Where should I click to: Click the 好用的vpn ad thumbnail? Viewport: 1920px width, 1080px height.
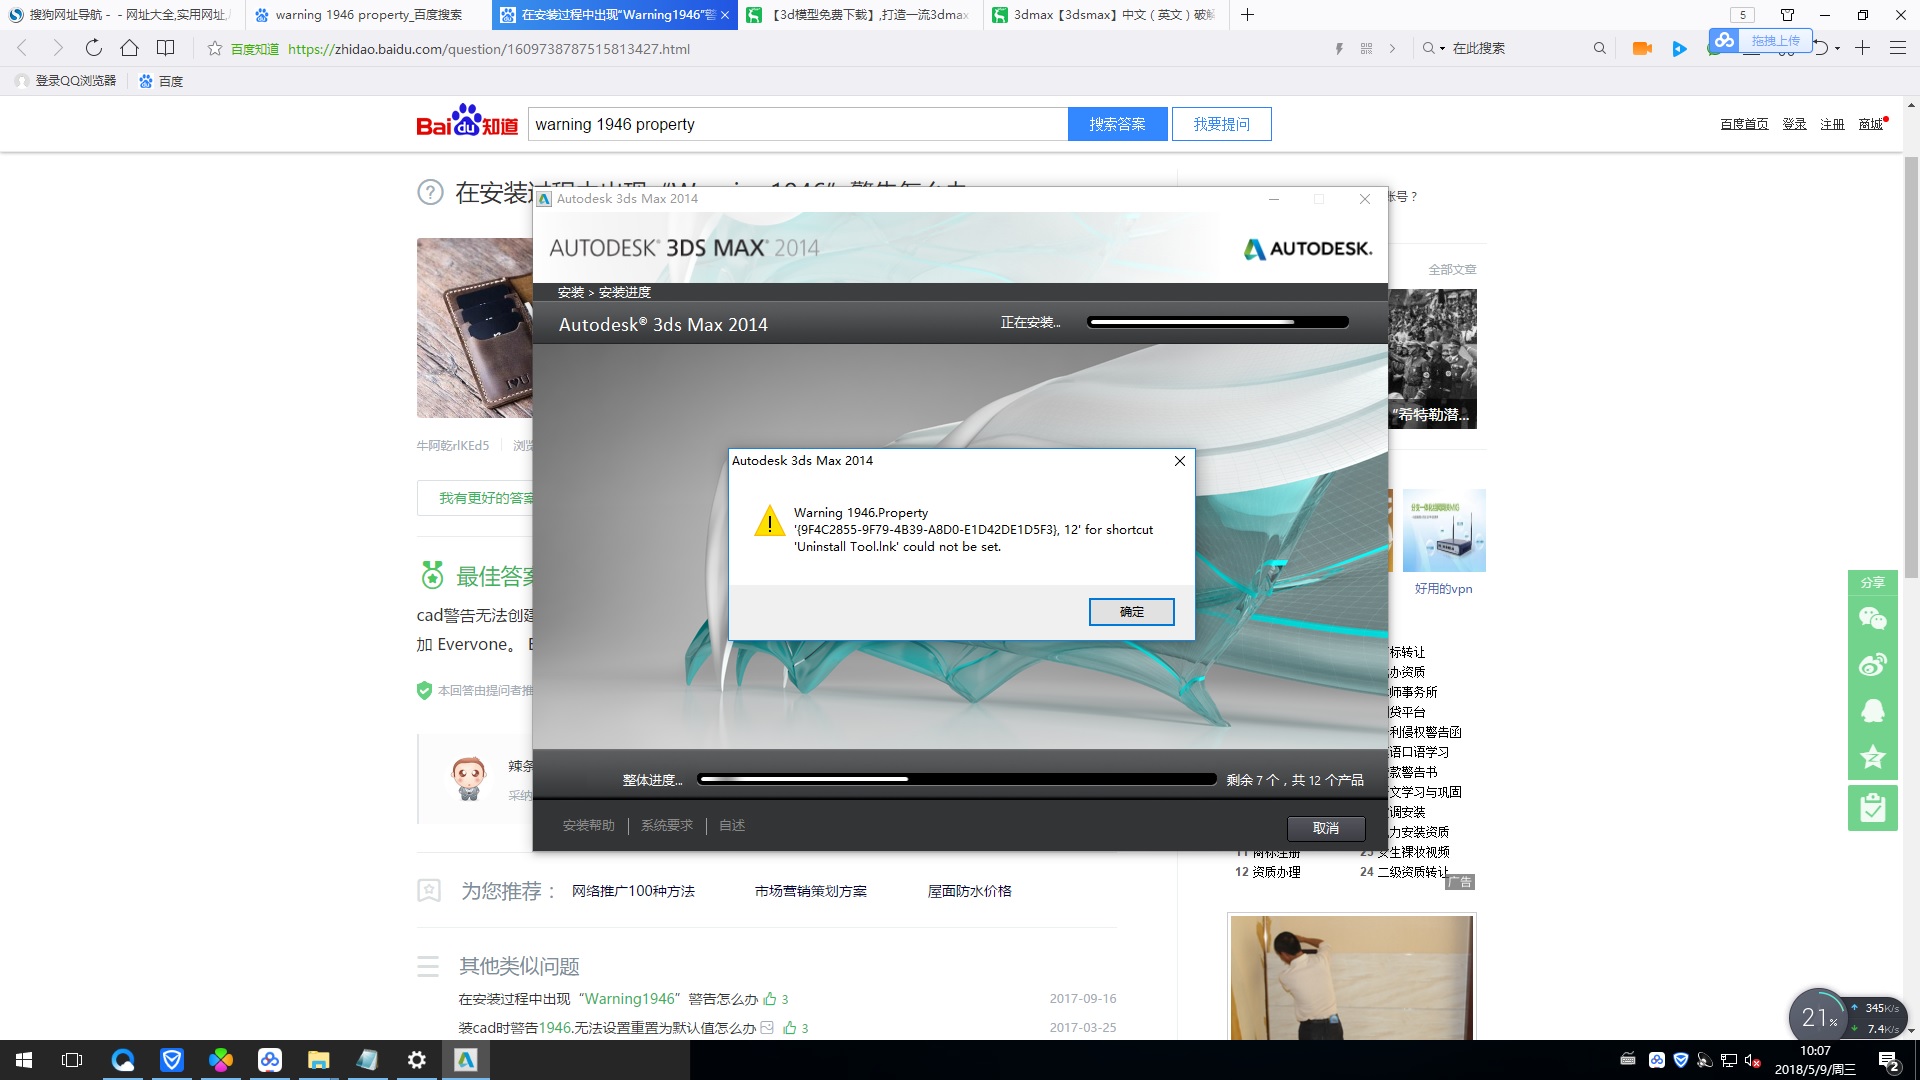tap(1444, 530)
